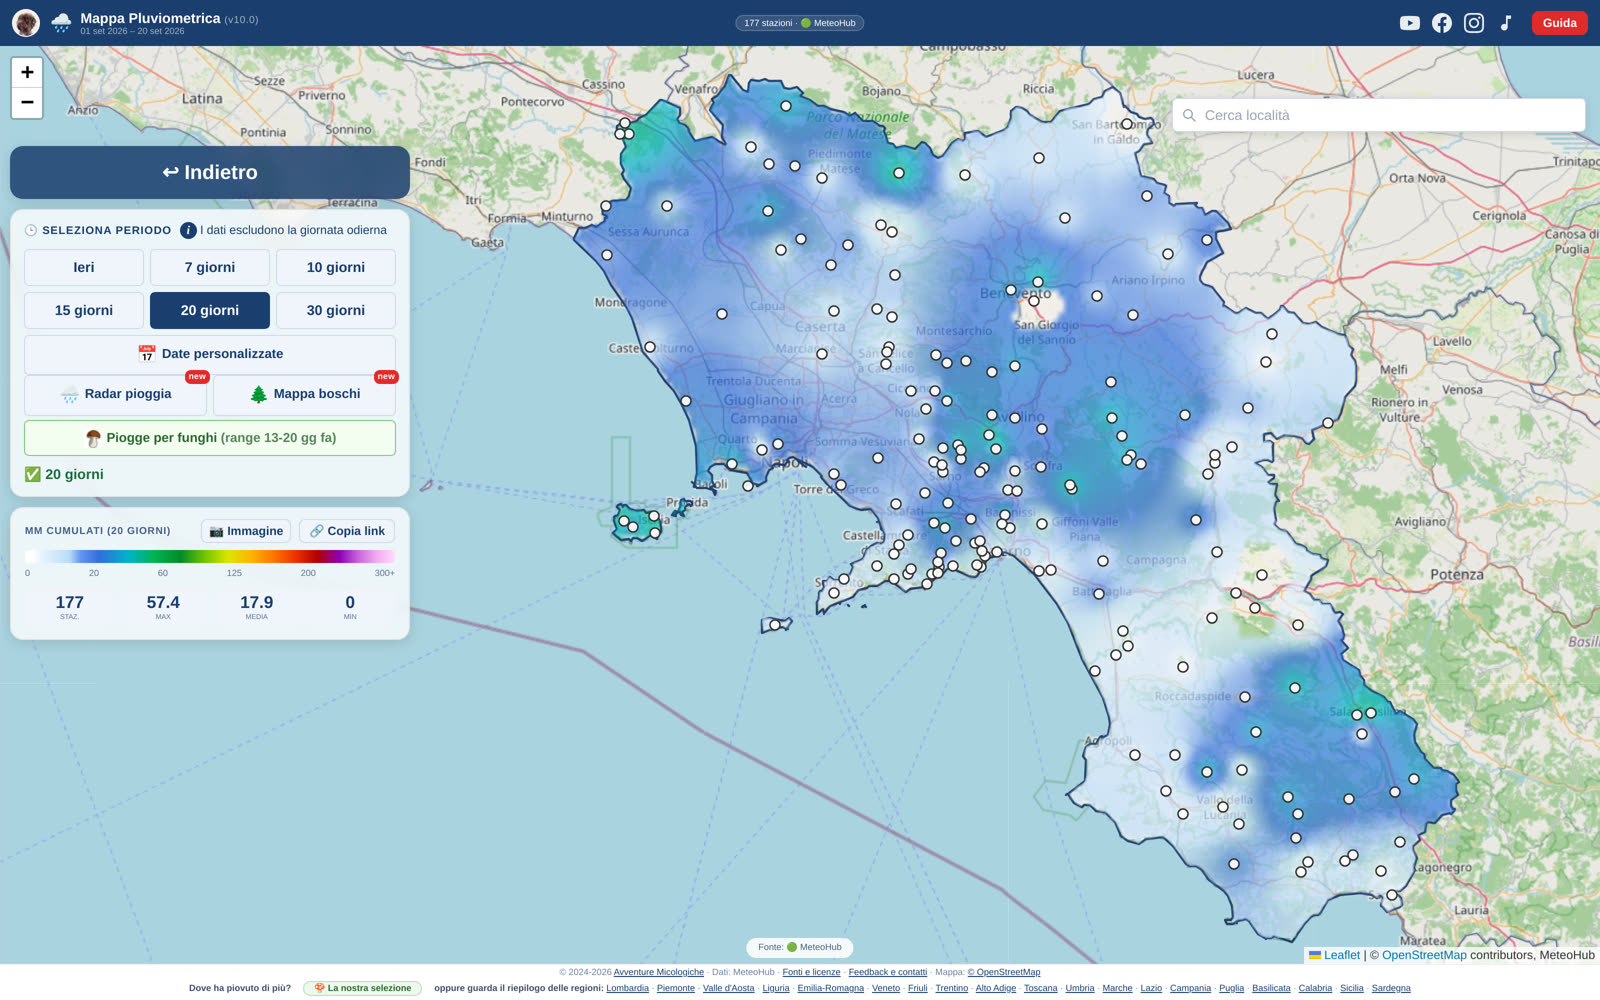Open Campania region summary
The image size is (1600, 1000).
pyautogui.click(x=1190, y=988)
